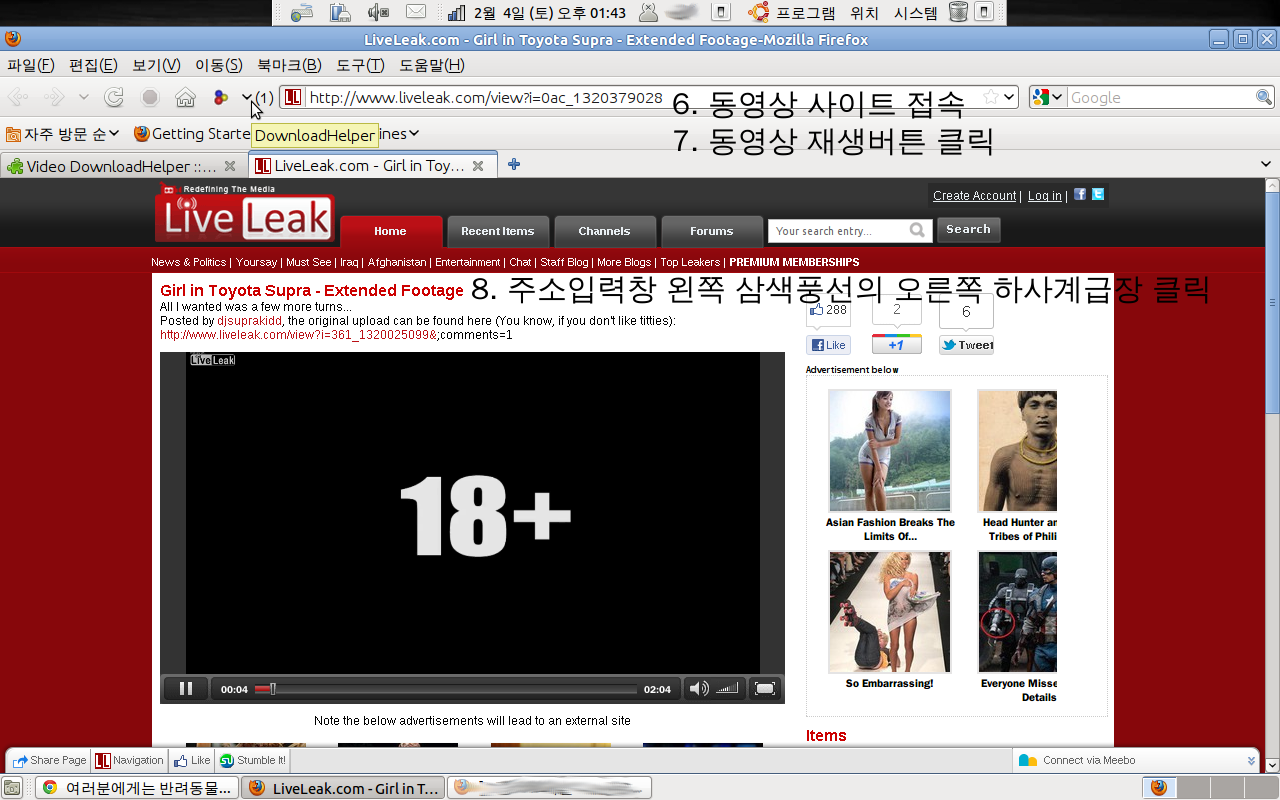Screen dimensions: 1280x800
Task: Go back with the browser Back arrow
Action: pyautogui.click(x=19, y=97)
